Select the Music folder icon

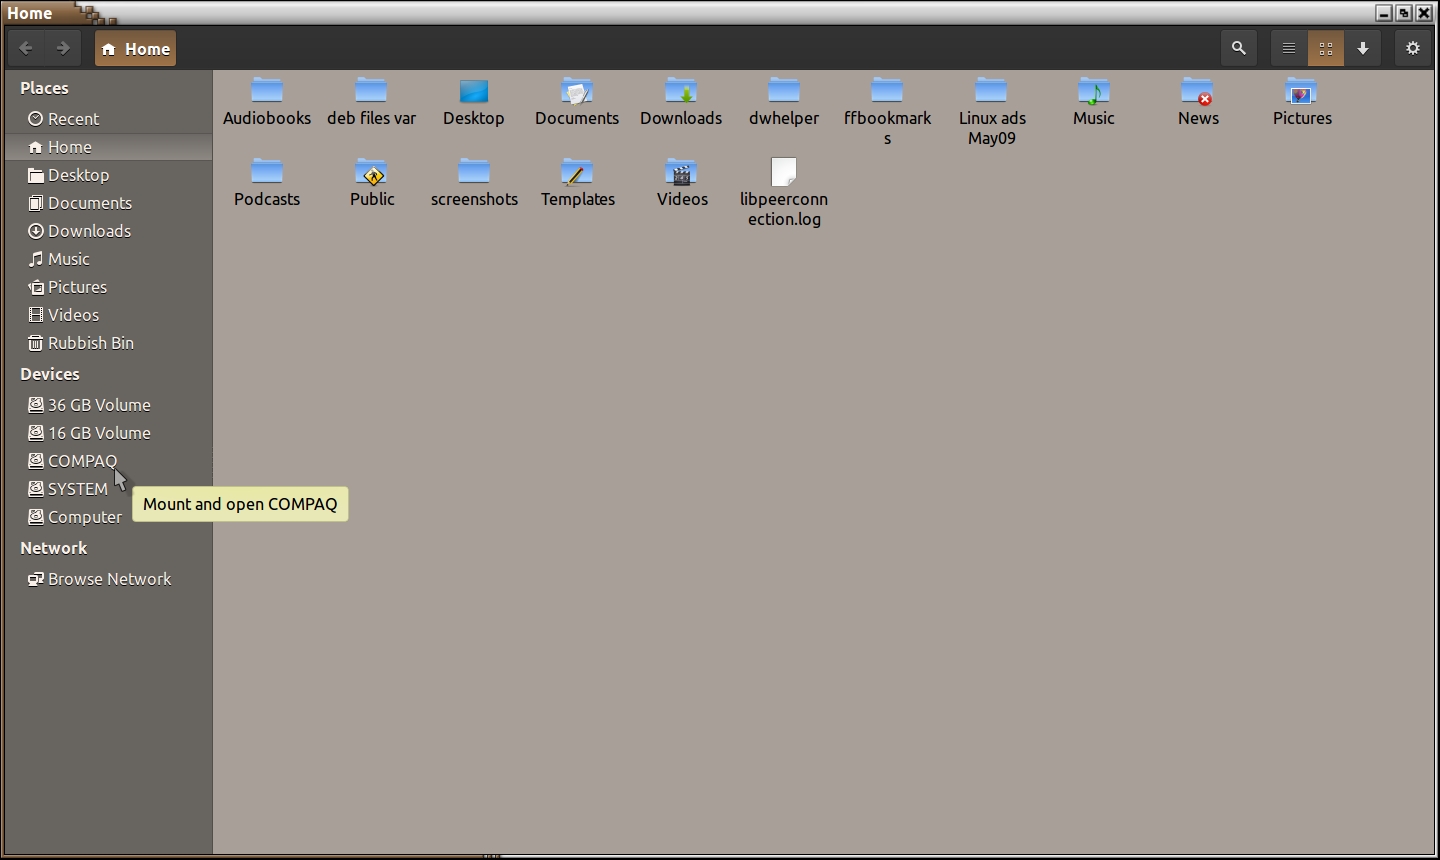(x=1093, y=91)
